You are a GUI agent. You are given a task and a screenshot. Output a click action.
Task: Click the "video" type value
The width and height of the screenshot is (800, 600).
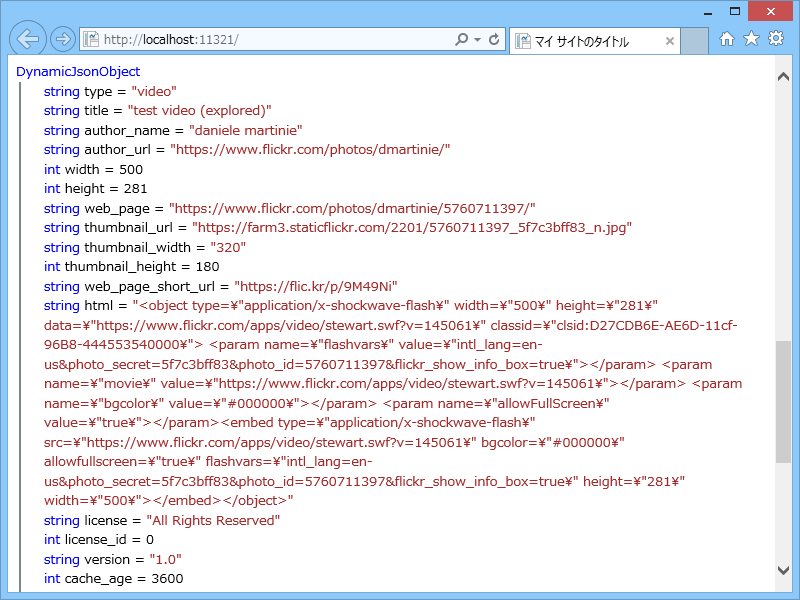tap(154, 91)
